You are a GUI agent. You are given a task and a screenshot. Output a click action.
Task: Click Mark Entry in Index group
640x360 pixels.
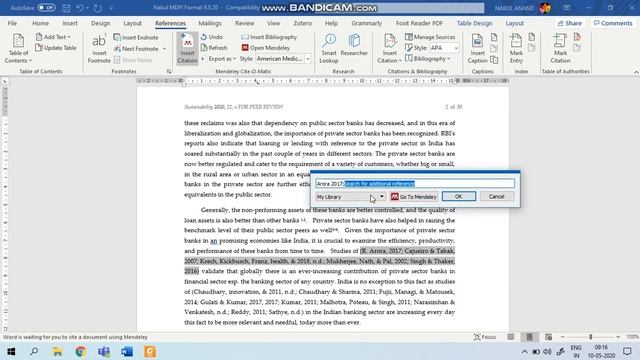click(516, 49)
